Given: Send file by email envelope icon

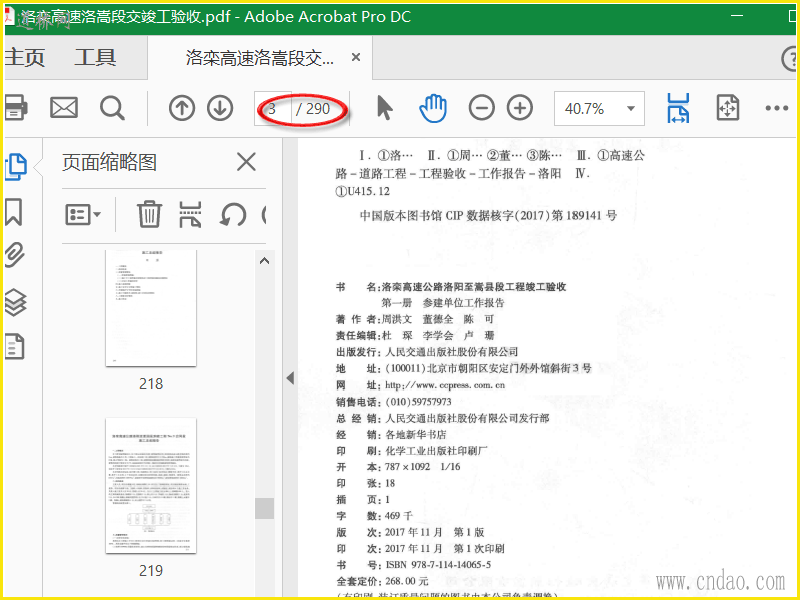Looking at the screenshot, I should (64, 108).
